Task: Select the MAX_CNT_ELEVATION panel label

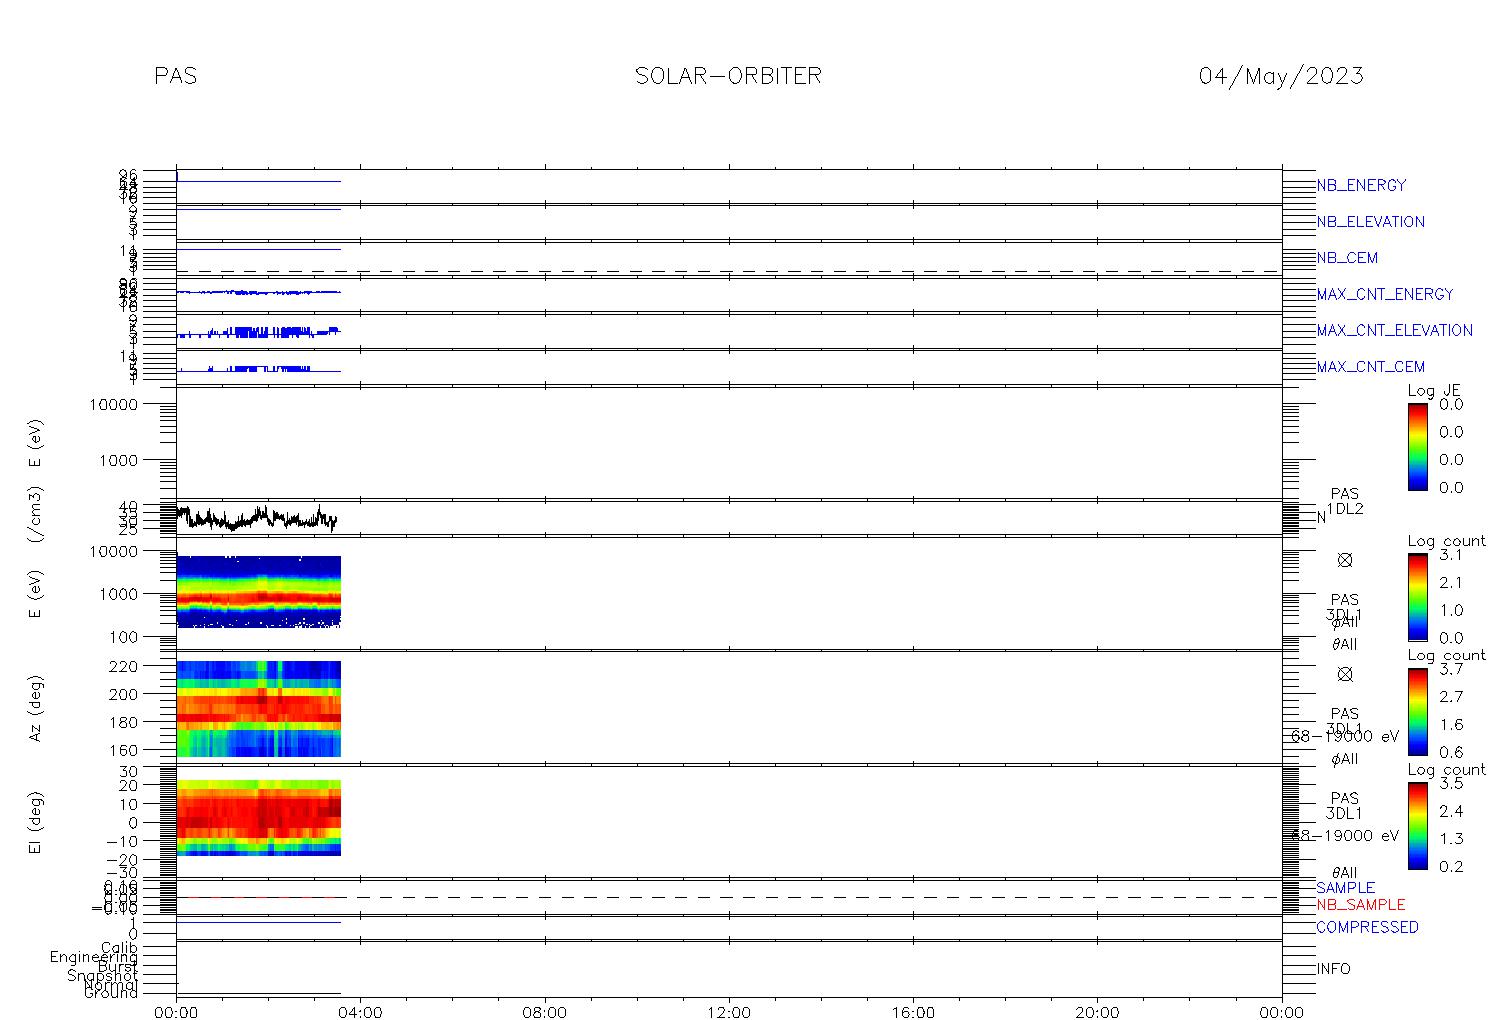Action: [x=1394, y=330]
